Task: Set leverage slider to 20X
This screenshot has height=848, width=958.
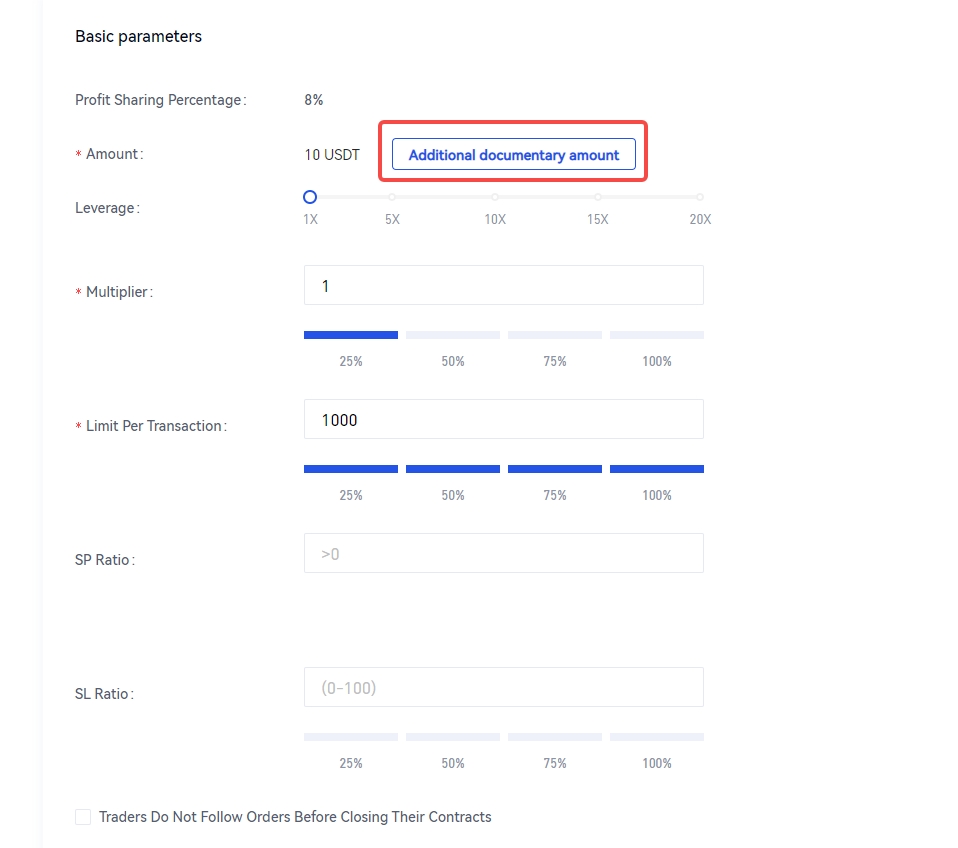Action: 700,197
